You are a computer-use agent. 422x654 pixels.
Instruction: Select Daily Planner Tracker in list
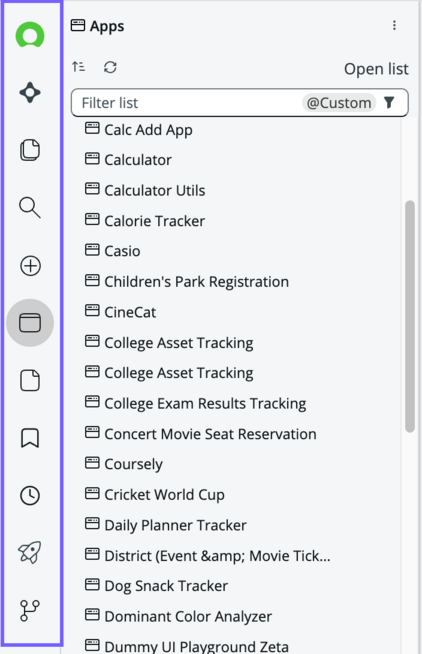coord(176,526)
